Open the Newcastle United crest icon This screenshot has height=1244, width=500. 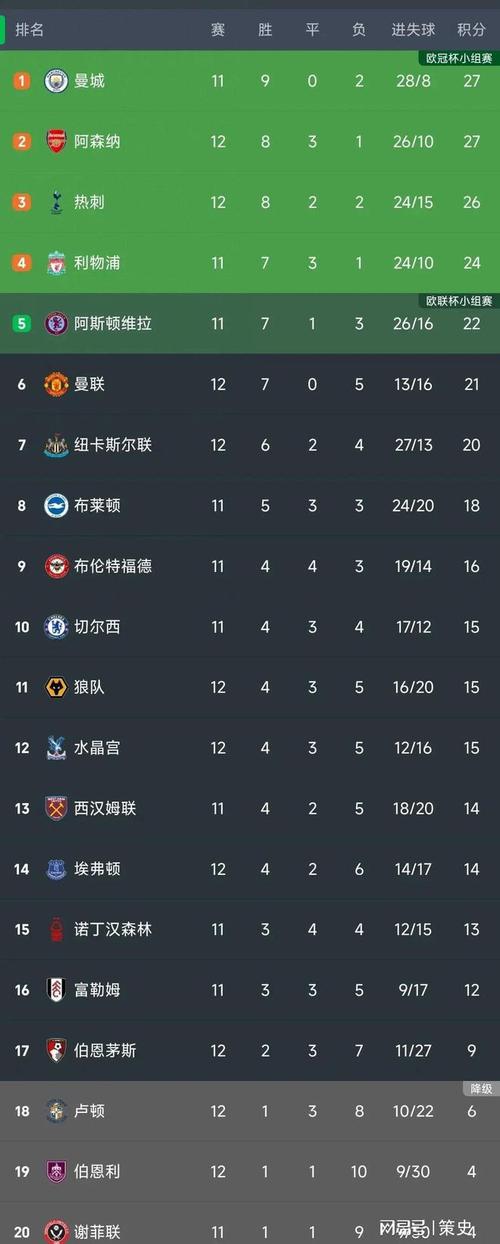[56, 445]
